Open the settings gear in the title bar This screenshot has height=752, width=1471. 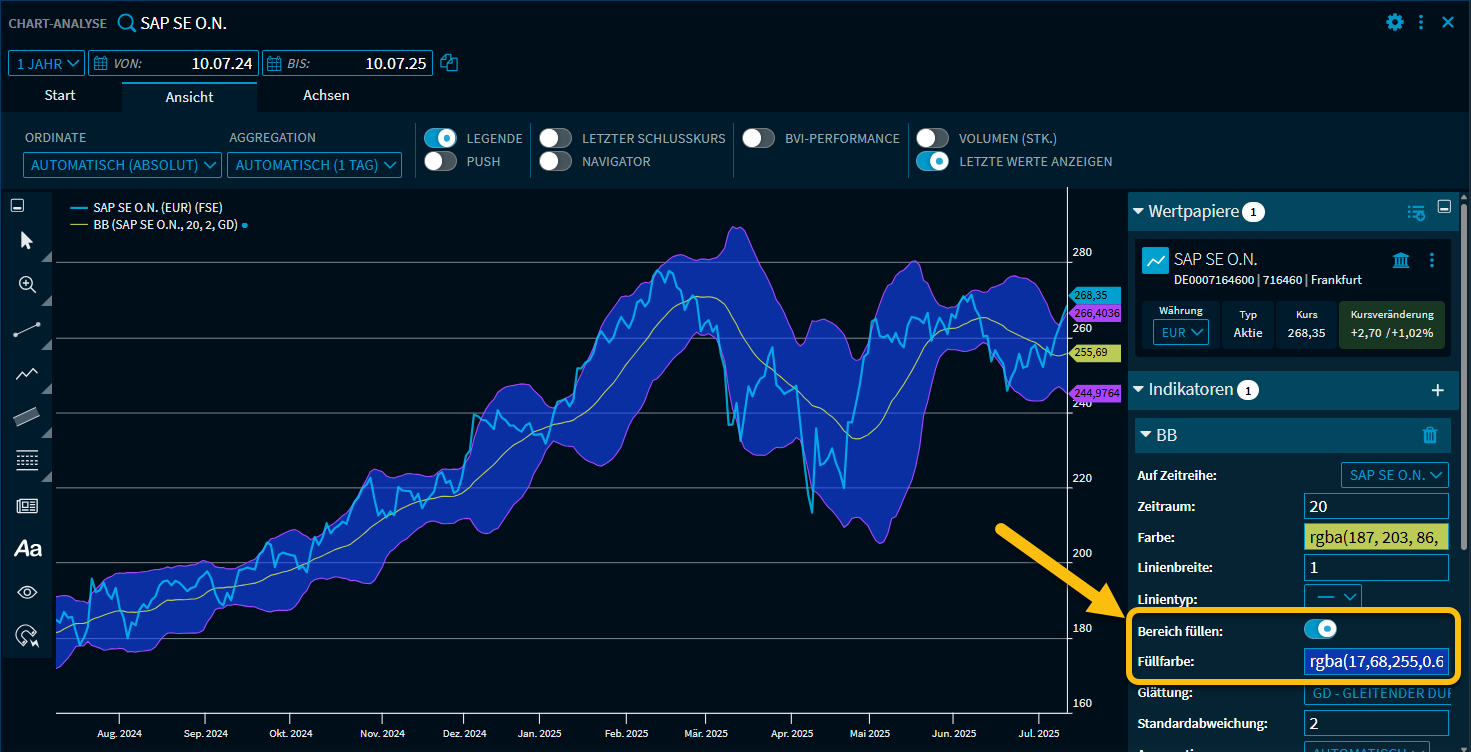pos(1394,21)
